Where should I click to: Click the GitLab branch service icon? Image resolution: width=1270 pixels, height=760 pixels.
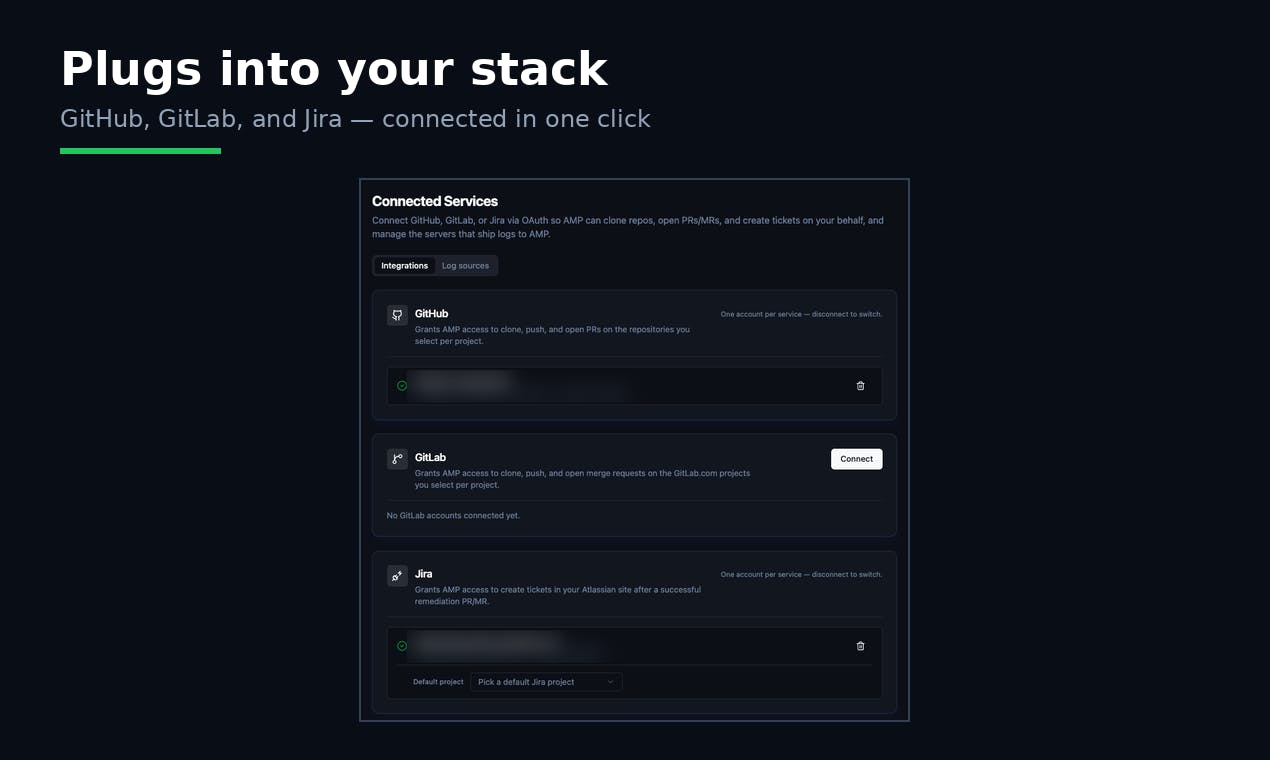point(397,459)
